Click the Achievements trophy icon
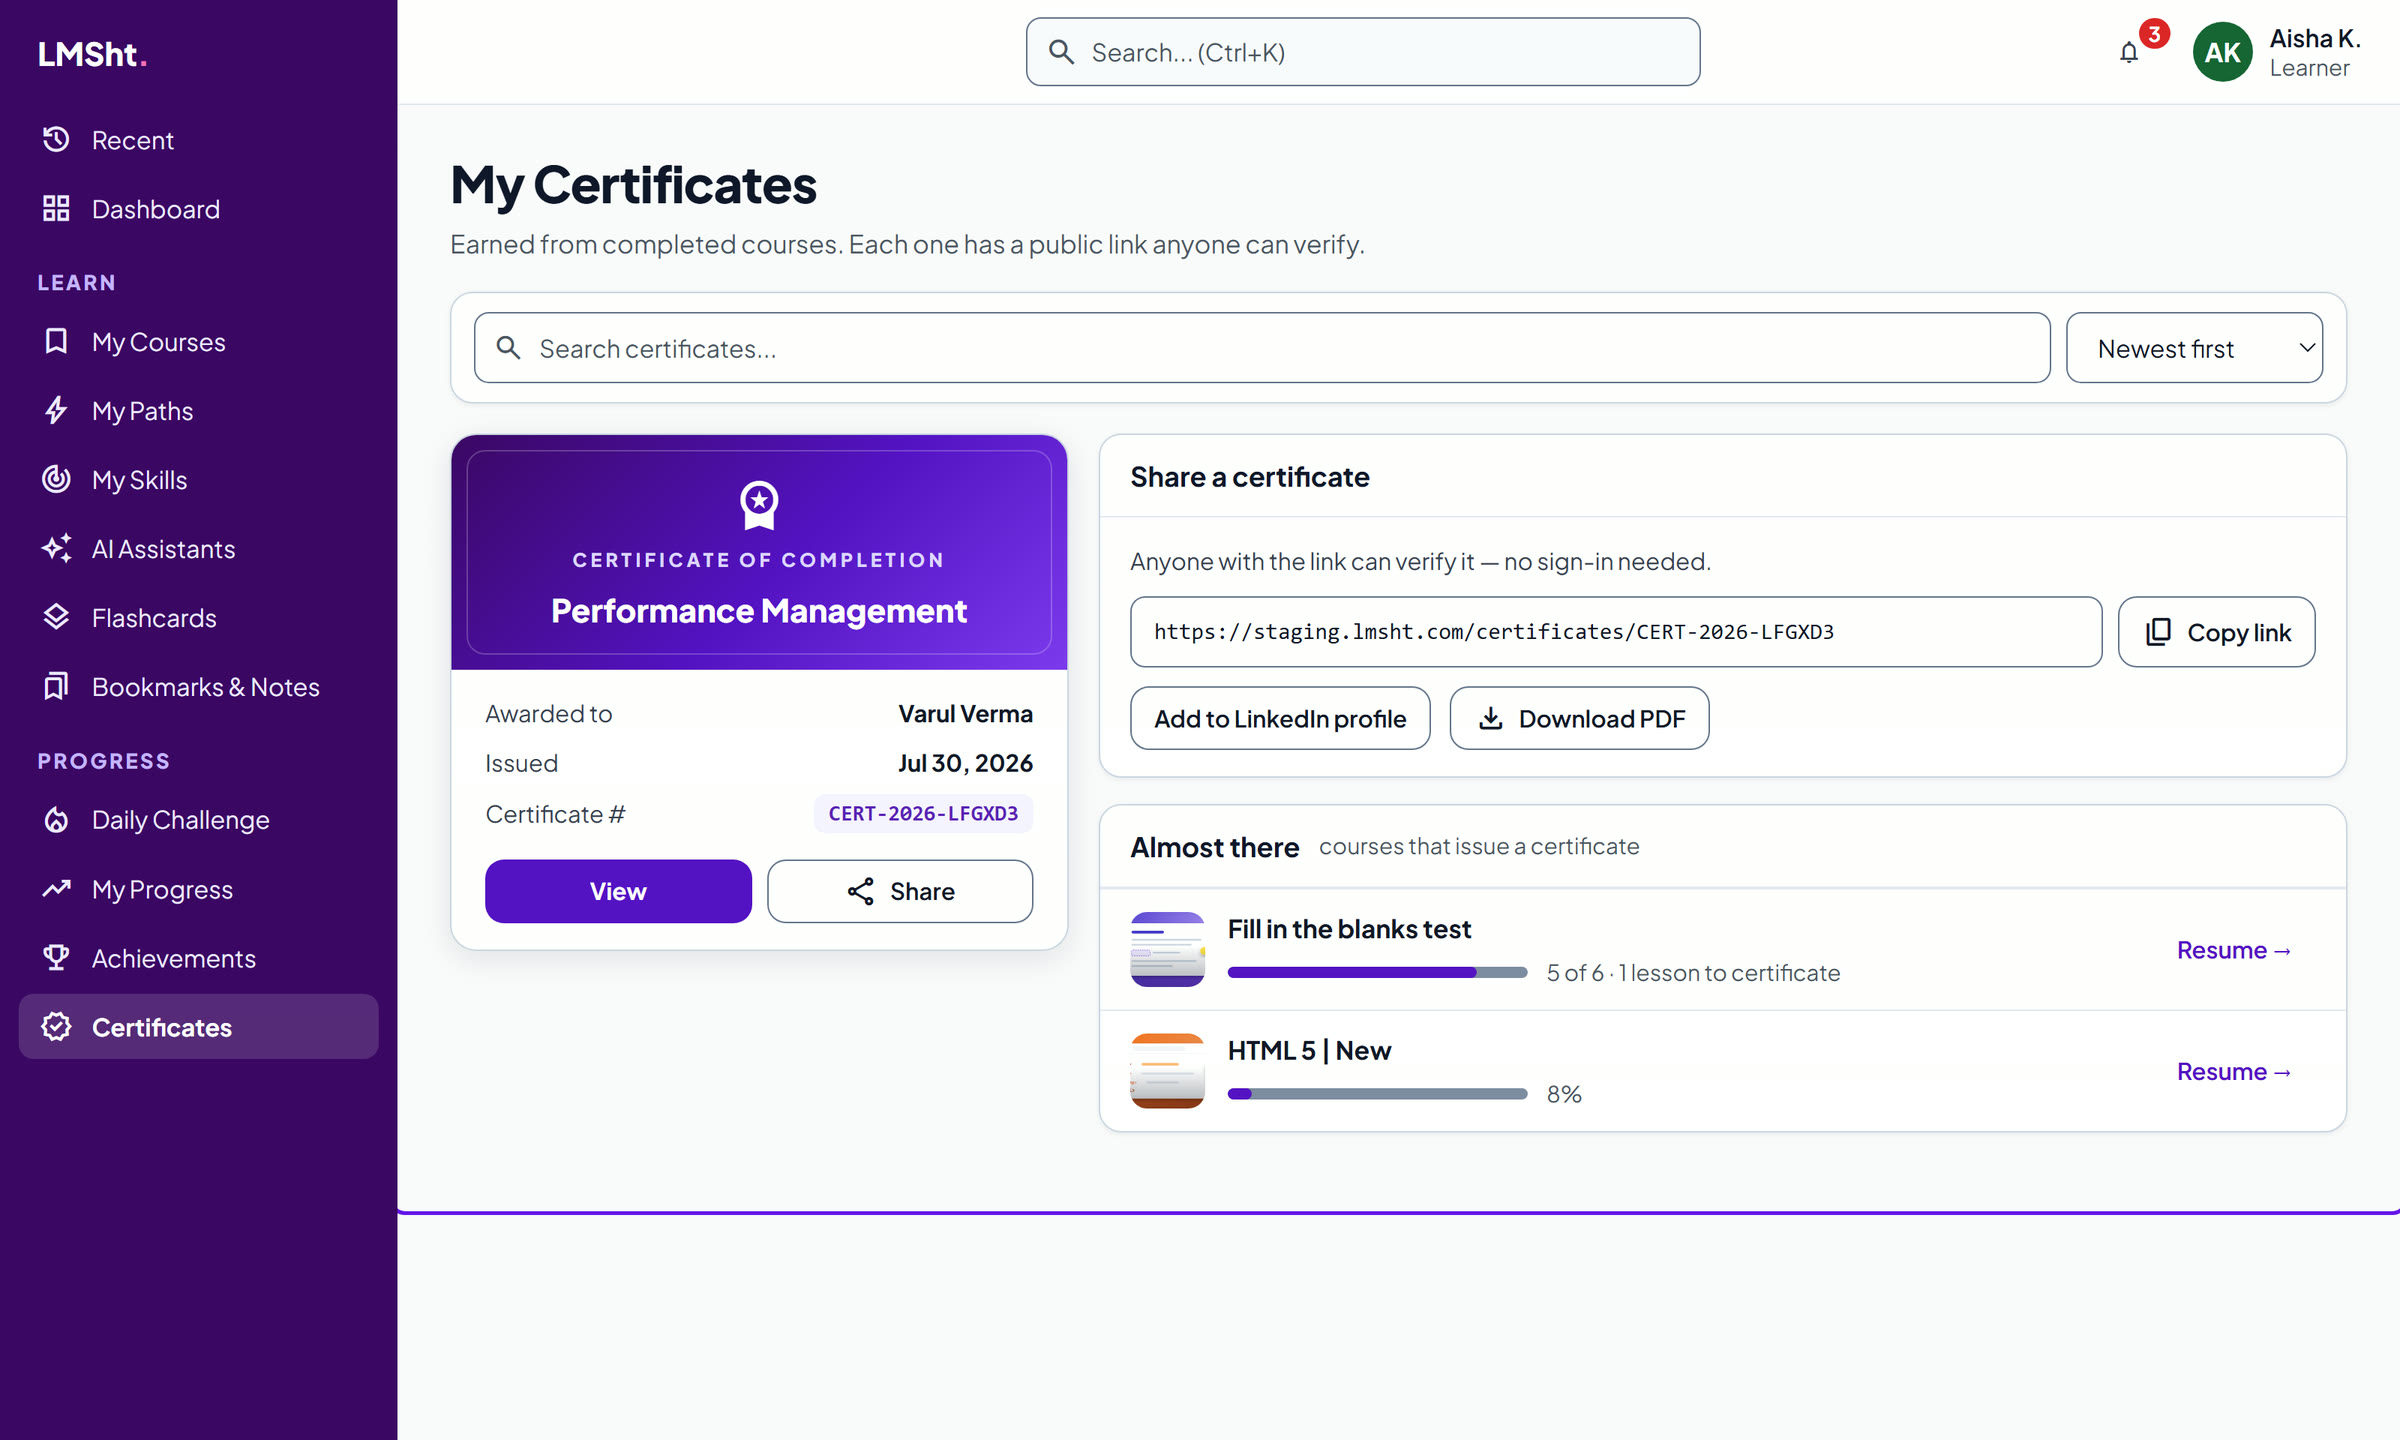Screen dimensions: 2400x1440 pos(56,957)
